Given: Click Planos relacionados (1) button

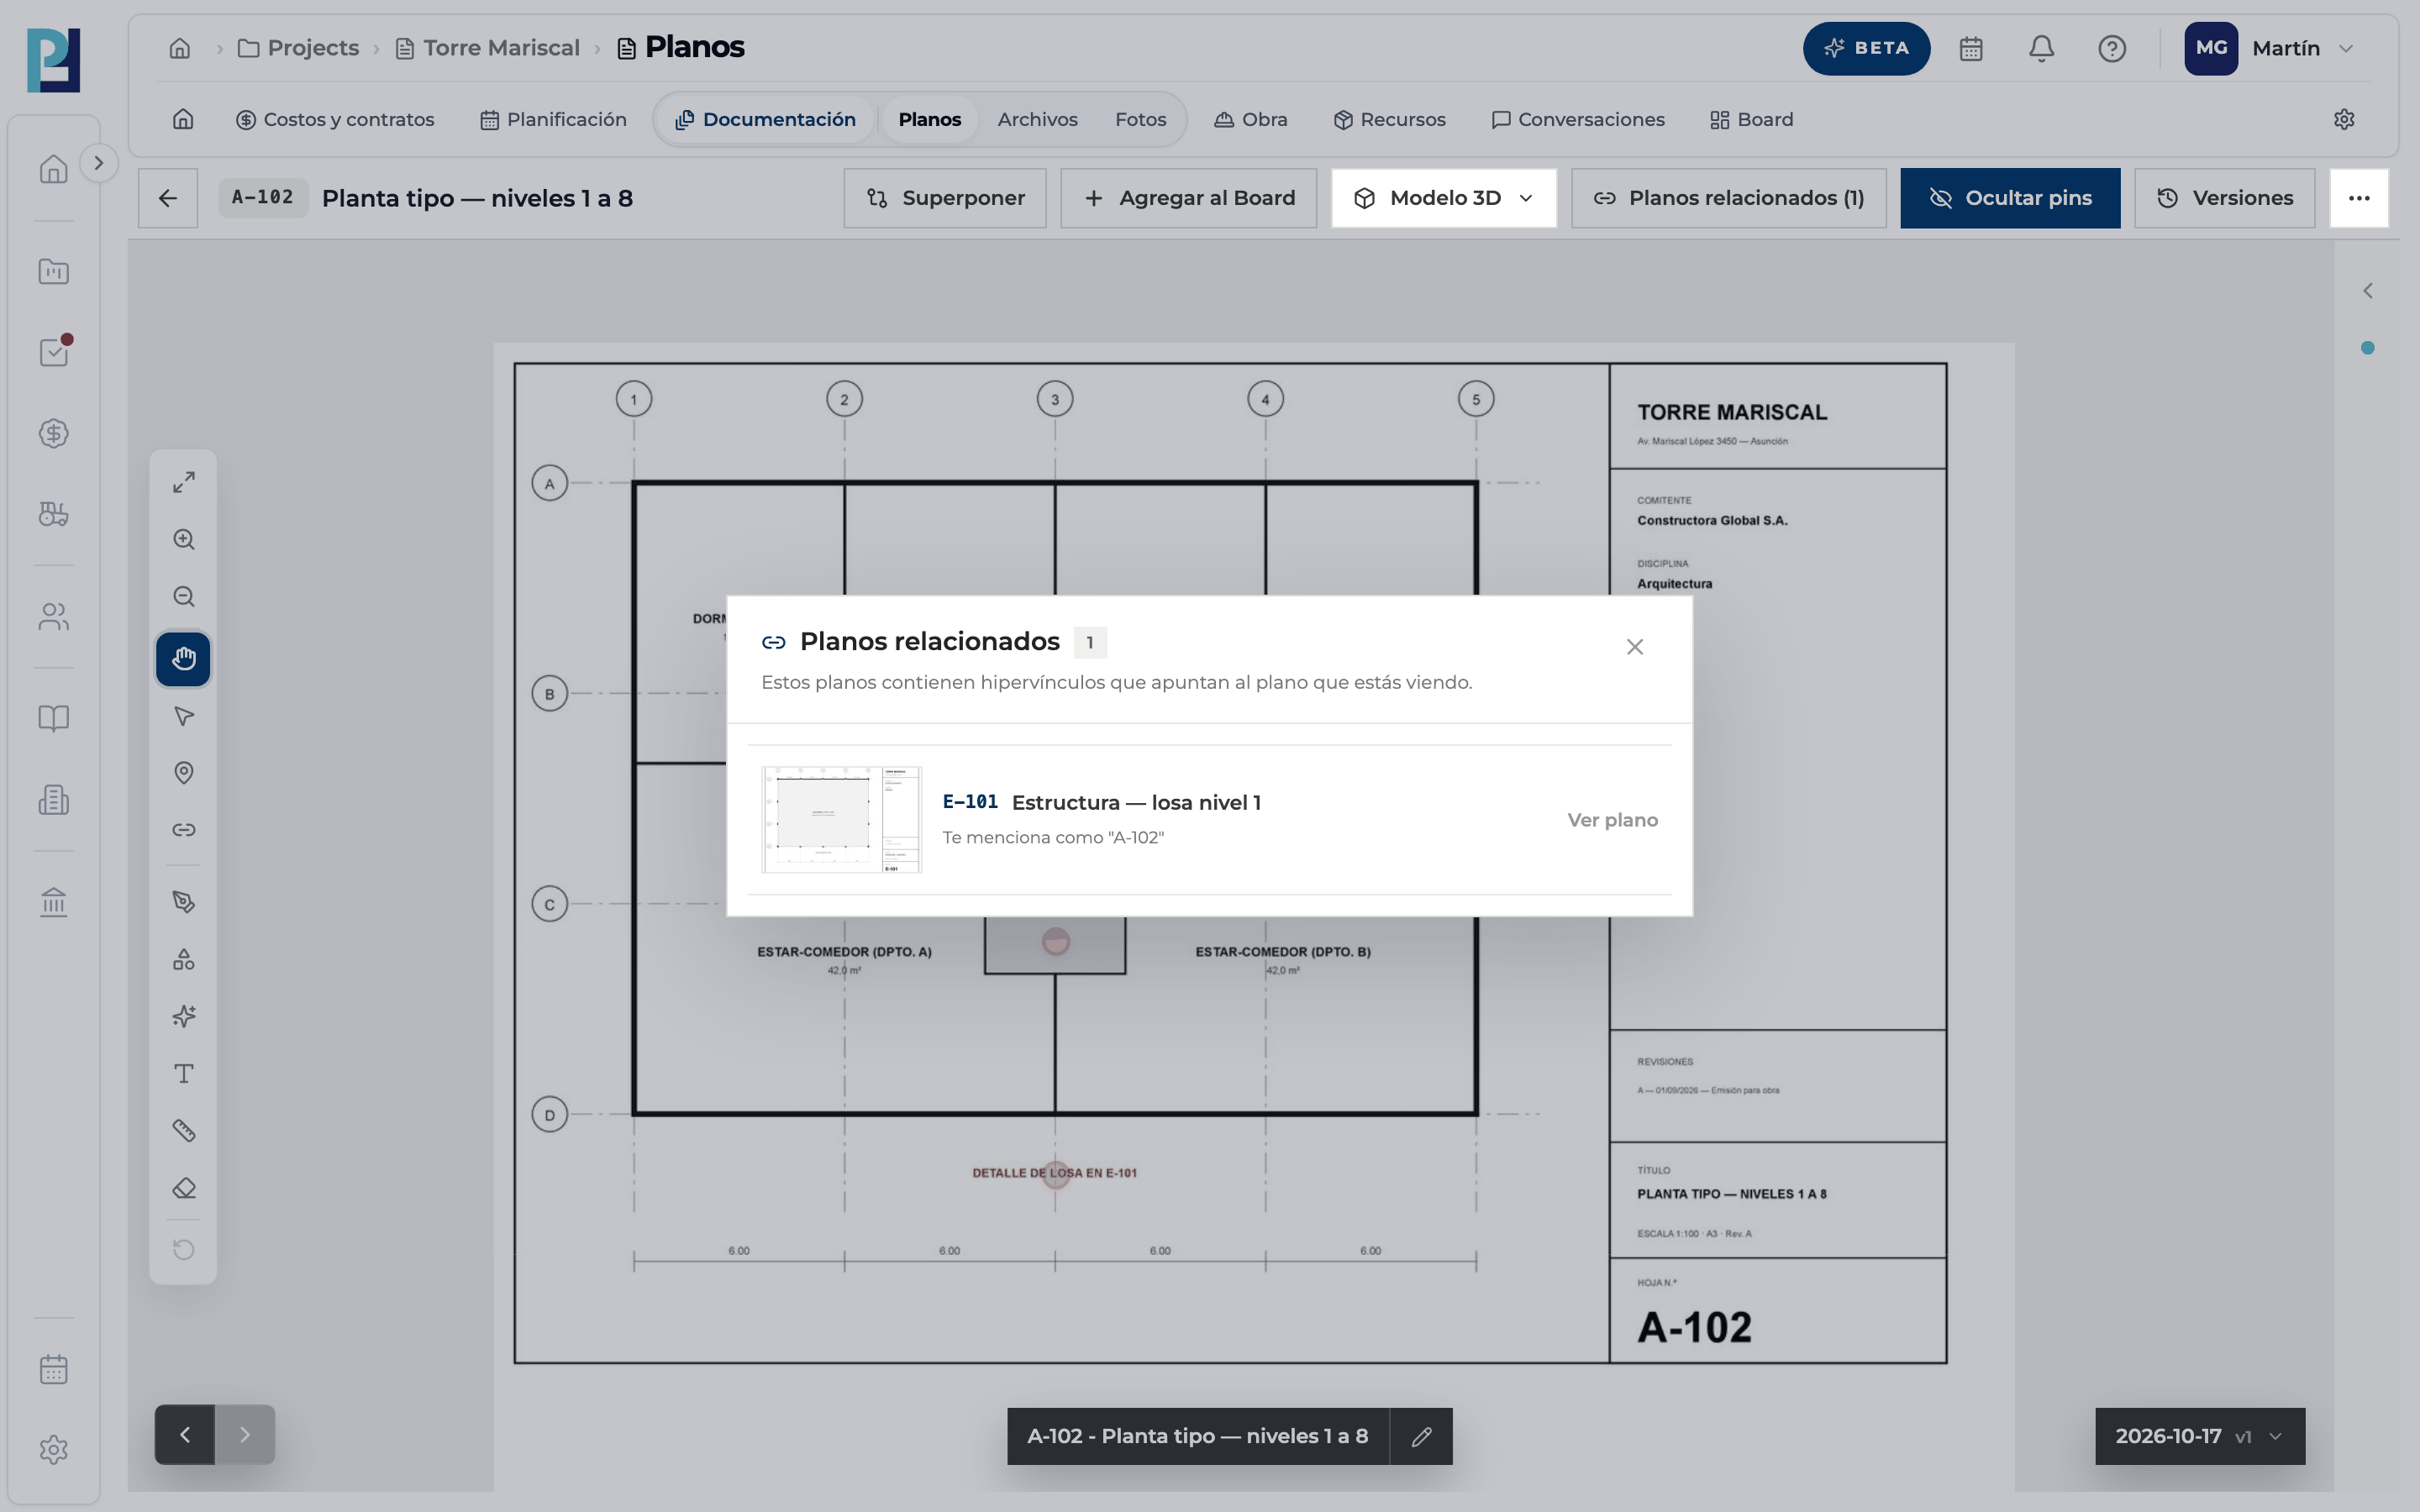Looking at the screenshot, I should [x=1728, y=198].
